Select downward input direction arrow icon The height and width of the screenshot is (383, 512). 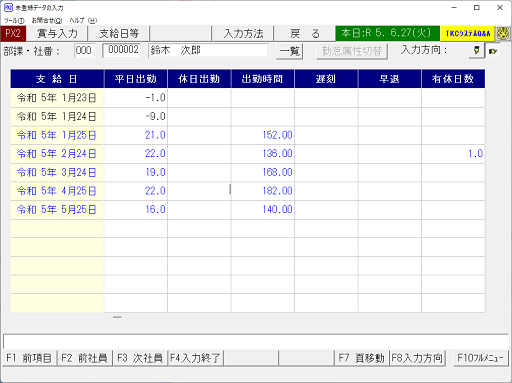click(x=476, y=51)
